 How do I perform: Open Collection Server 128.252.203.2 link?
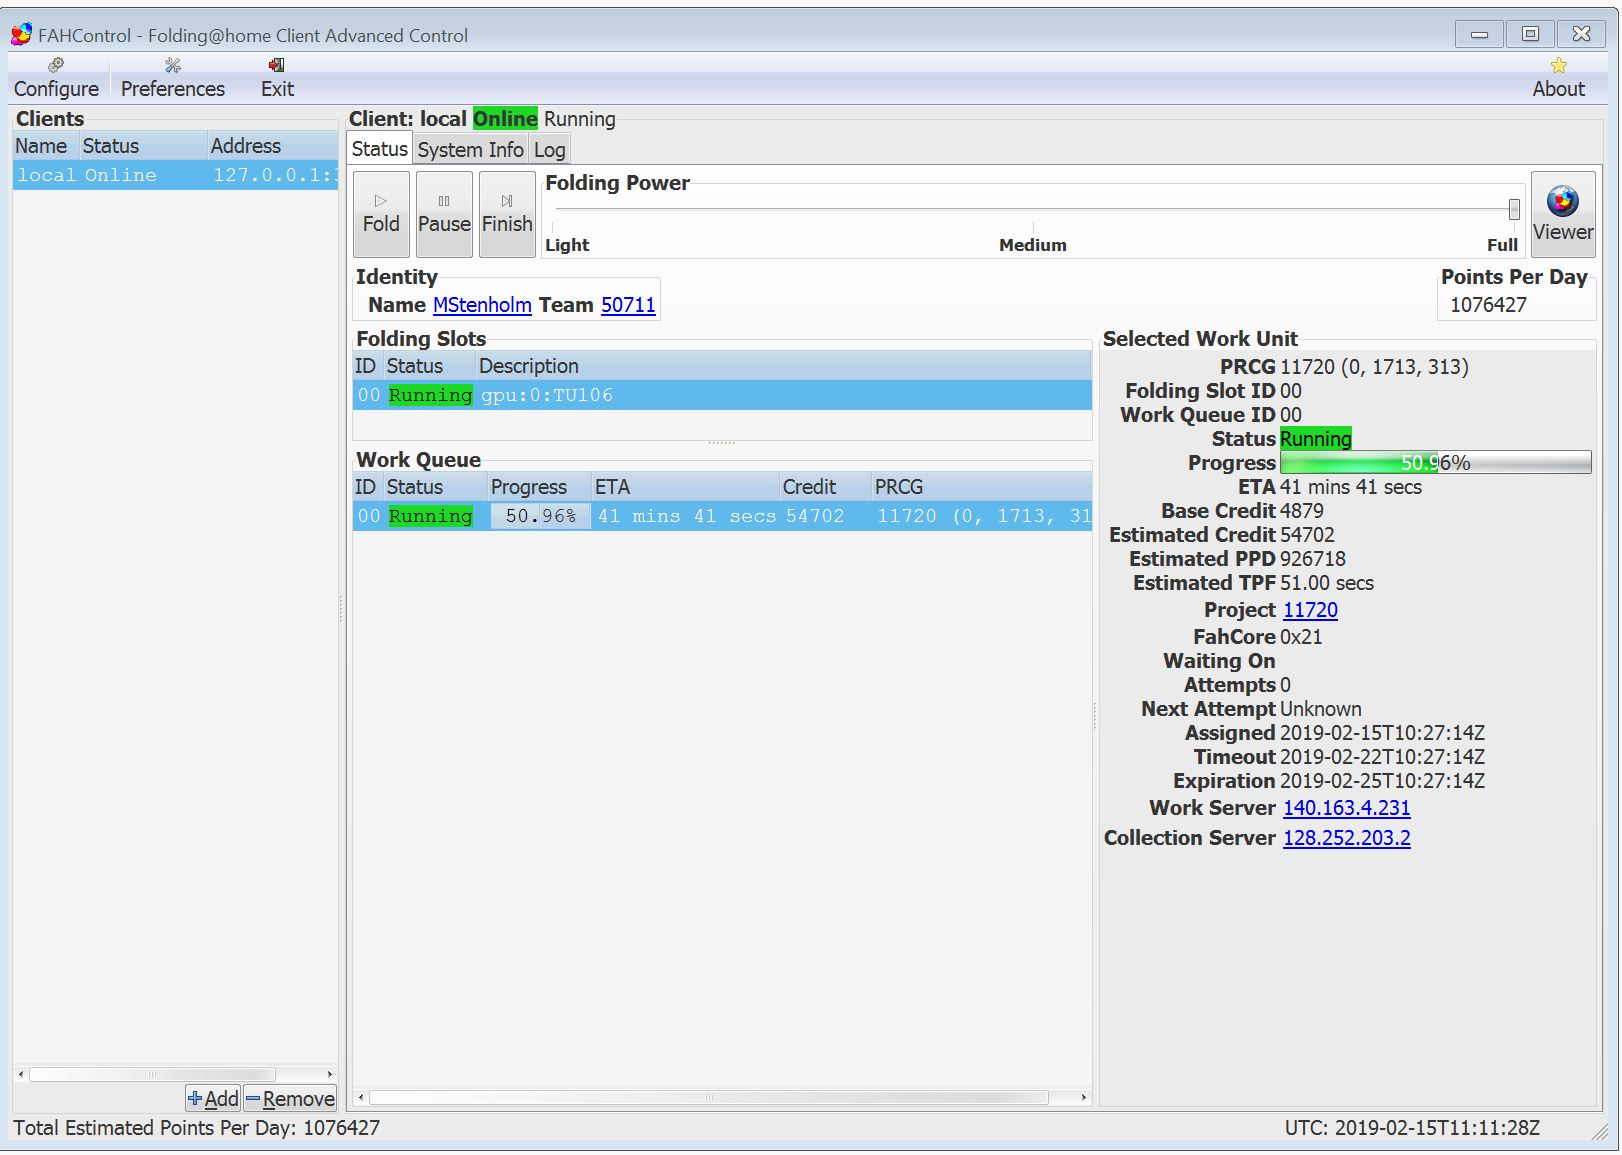(x=1346, y=838)
